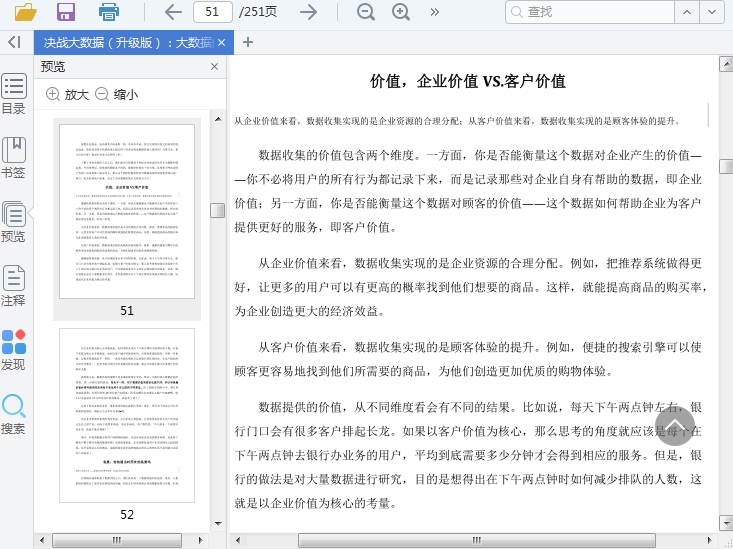This screenshot has width=733, height=549.
Task: Open the 发现 discover panel
Action: pos(14,350)
